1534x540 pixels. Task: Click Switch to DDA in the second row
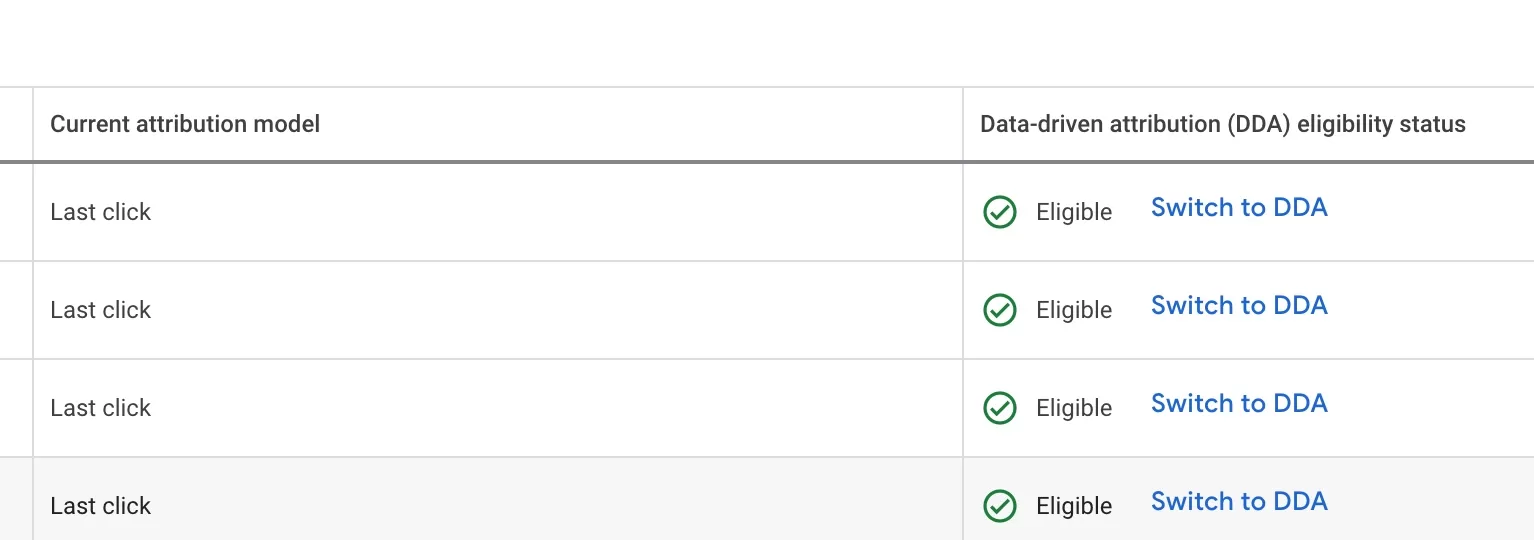[x=1239, y=305]
